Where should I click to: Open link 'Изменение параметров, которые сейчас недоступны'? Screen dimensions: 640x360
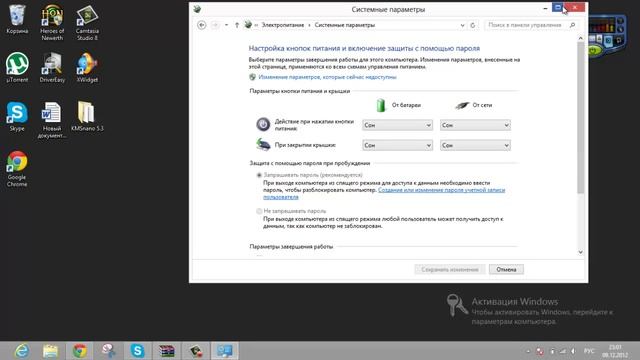tap(327, 77)
